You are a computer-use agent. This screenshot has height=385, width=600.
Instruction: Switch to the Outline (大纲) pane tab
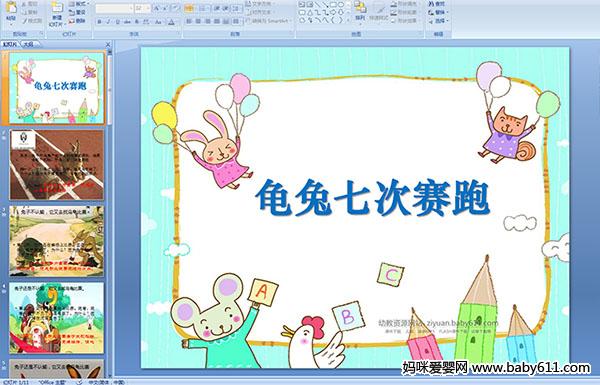pyautogui.click(x=28, y=44)
